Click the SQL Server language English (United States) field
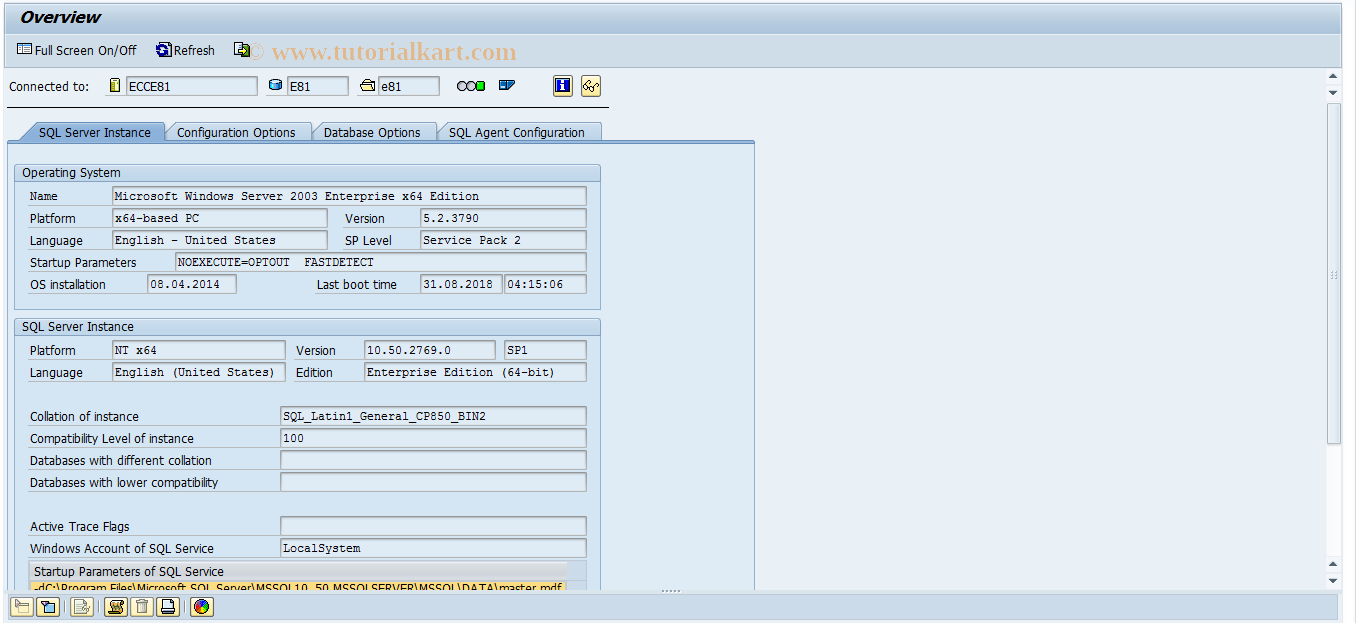Image resolution: width=1356 pixels, height=623 pixels. [x=198, y=372]
